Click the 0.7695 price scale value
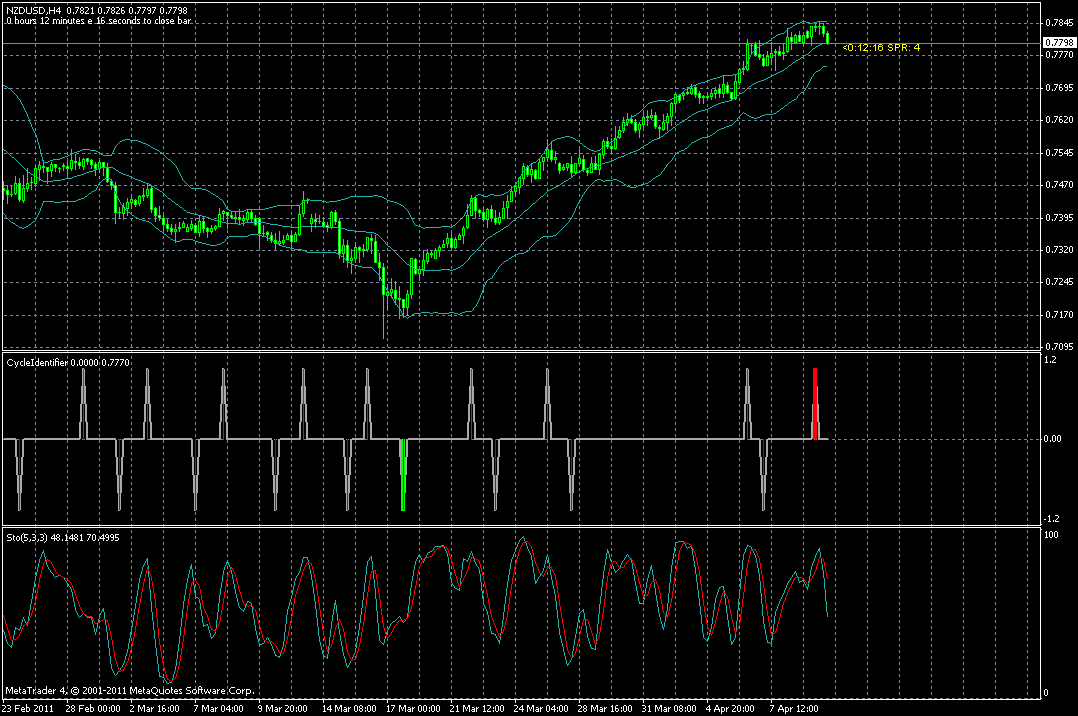Viewport: 1078px width, 716px height. 1059,88
